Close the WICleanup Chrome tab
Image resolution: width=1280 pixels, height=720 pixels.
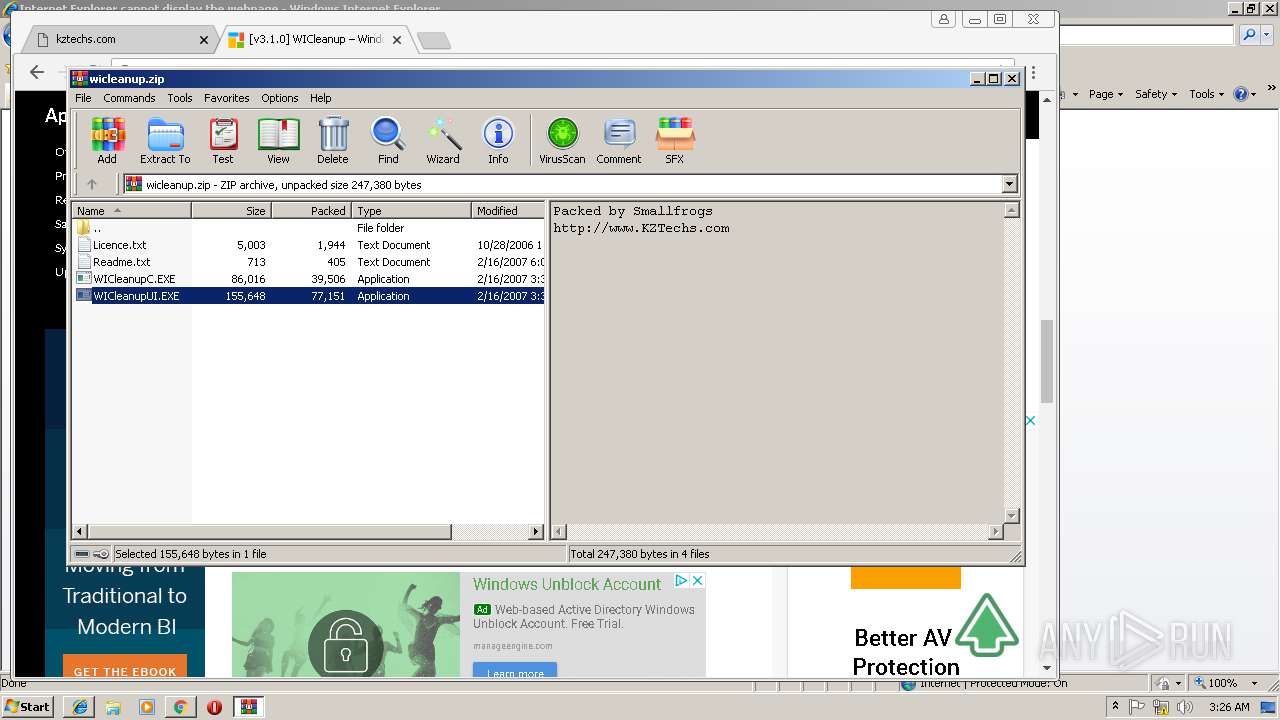(397, 40)
